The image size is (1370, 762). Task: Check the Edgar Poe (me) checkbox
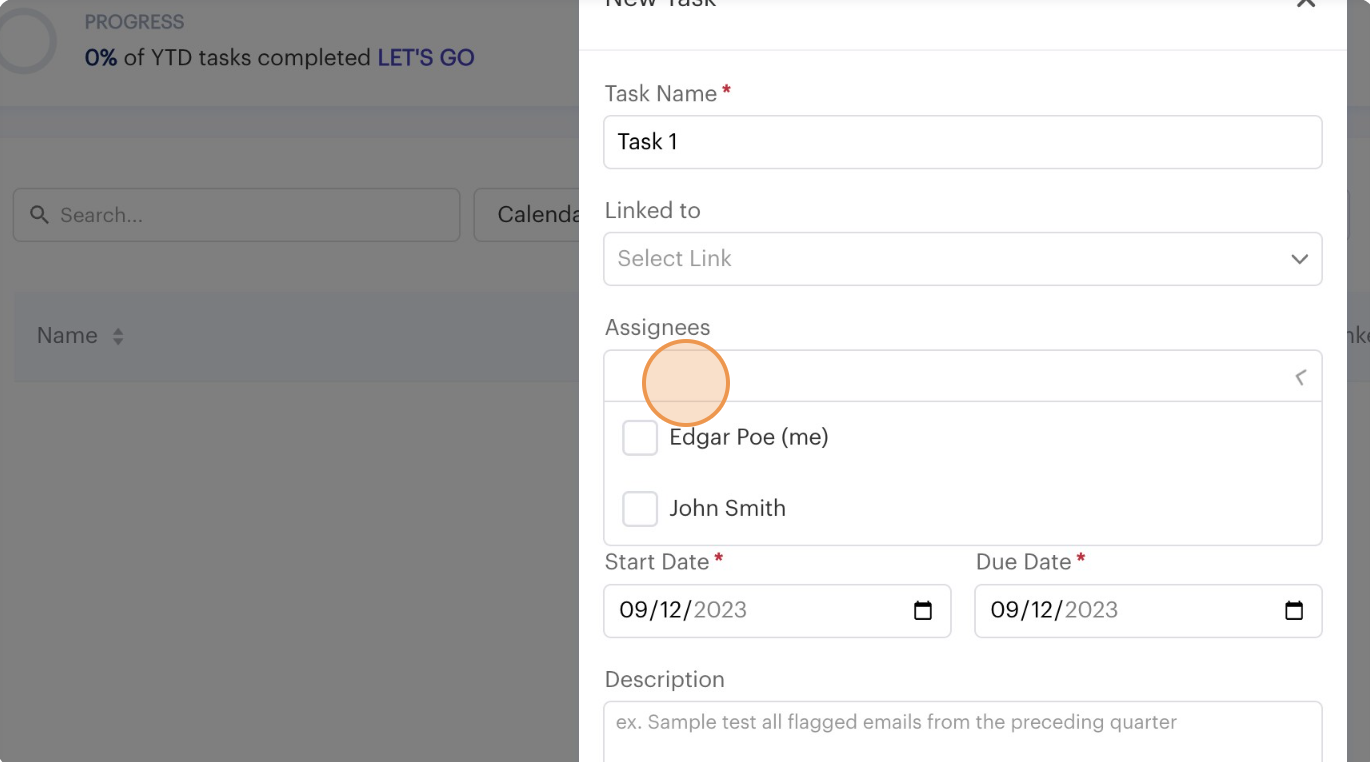tap(640, 438)
